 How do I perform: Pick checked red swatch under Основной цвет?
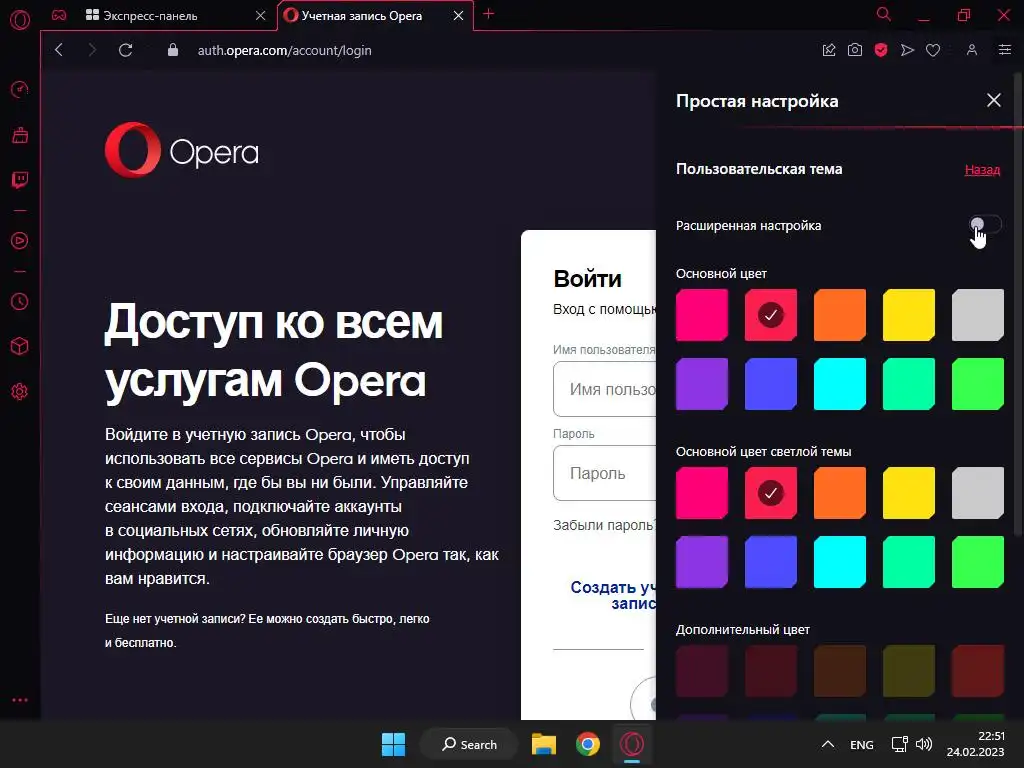(771, 315)
